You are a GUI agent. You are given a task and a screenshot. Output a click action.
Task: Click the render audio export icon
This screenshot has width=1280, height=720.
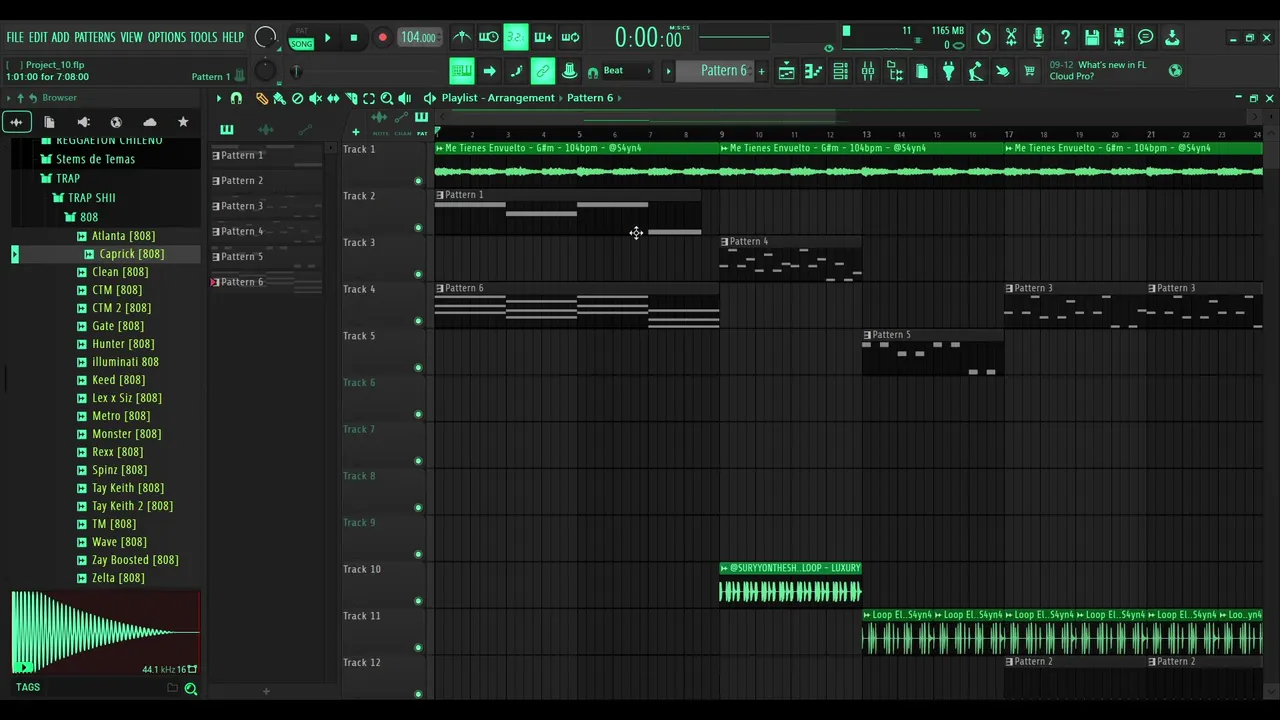point(1119,38)
